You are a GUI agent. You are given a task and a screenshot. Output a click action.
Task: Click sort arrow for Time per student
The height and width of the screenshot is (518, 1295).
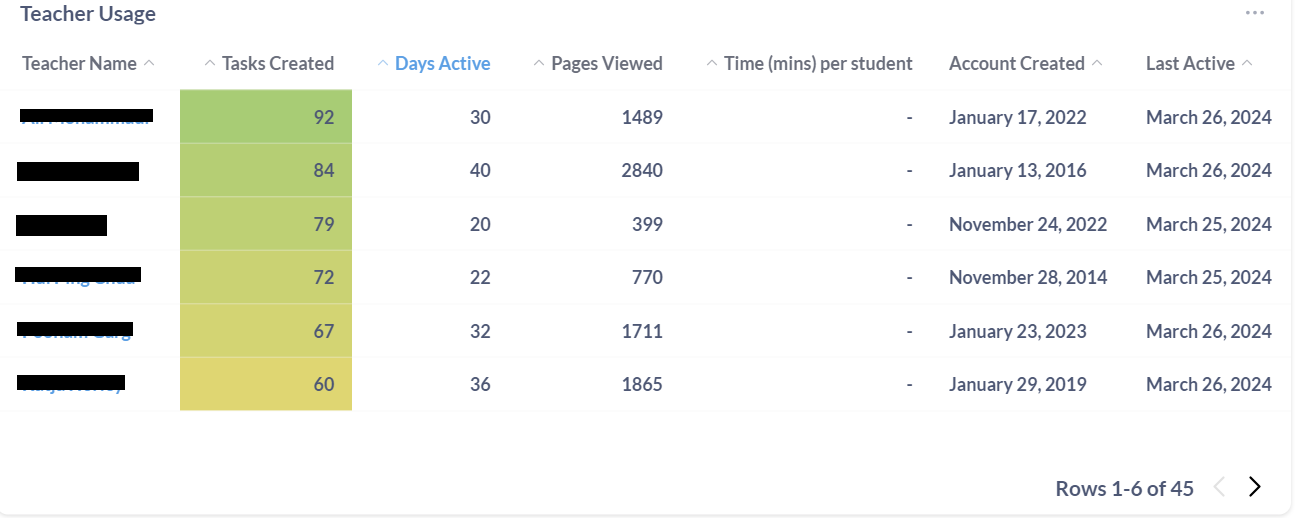(712, 63)
